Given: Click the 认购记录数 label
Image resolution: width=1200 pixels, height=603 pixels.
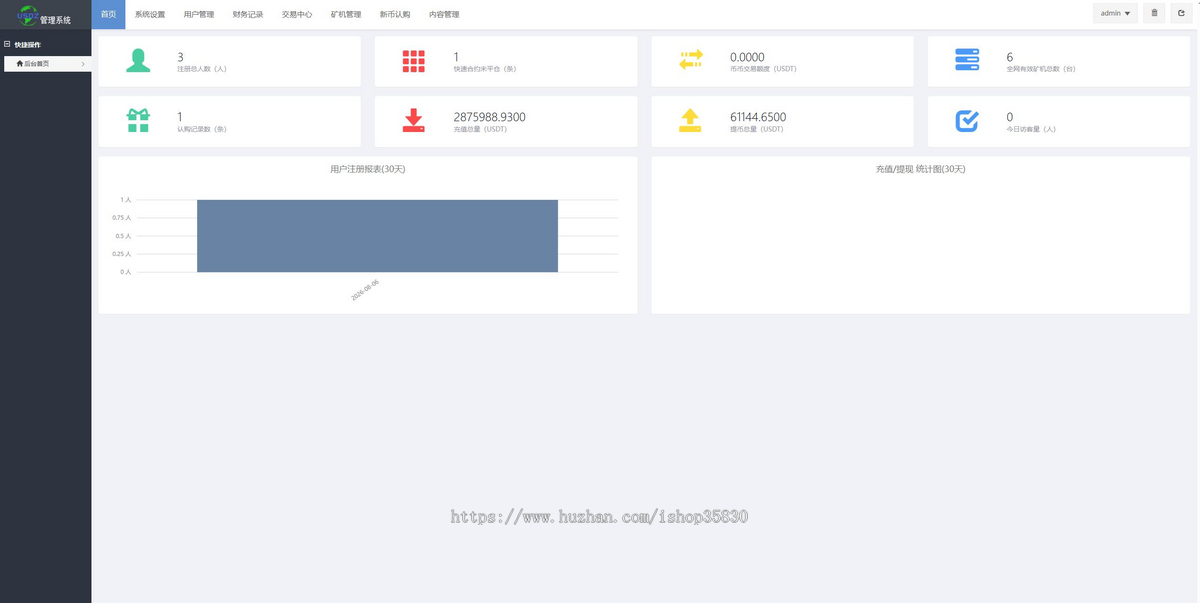Looking at the screenshot, I should pyautogui.click(x=201, y=129).
